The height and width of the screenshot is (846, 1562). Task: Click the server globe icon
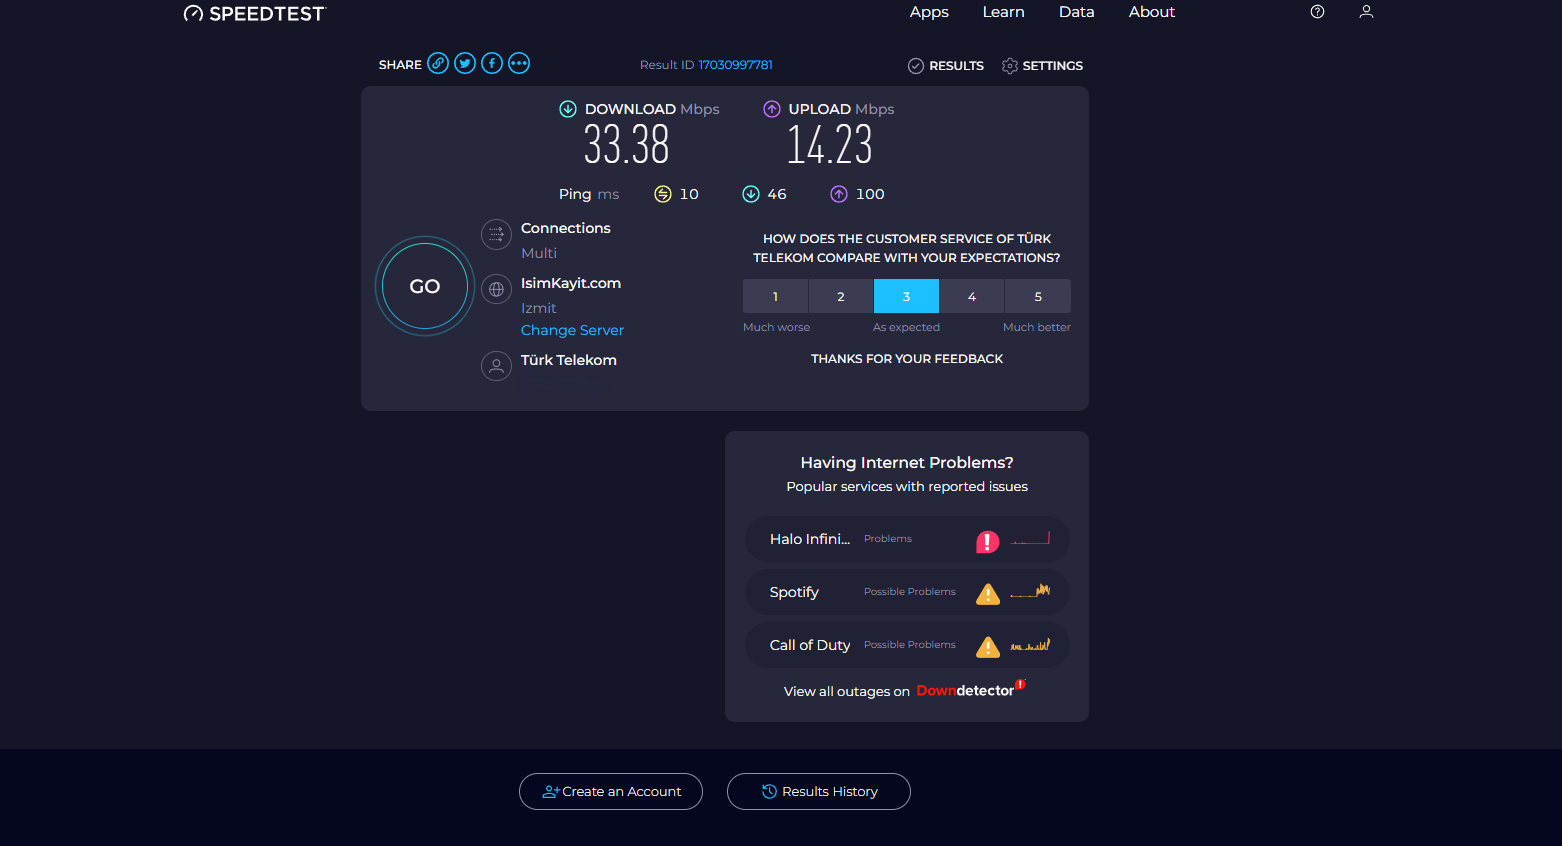496,289
